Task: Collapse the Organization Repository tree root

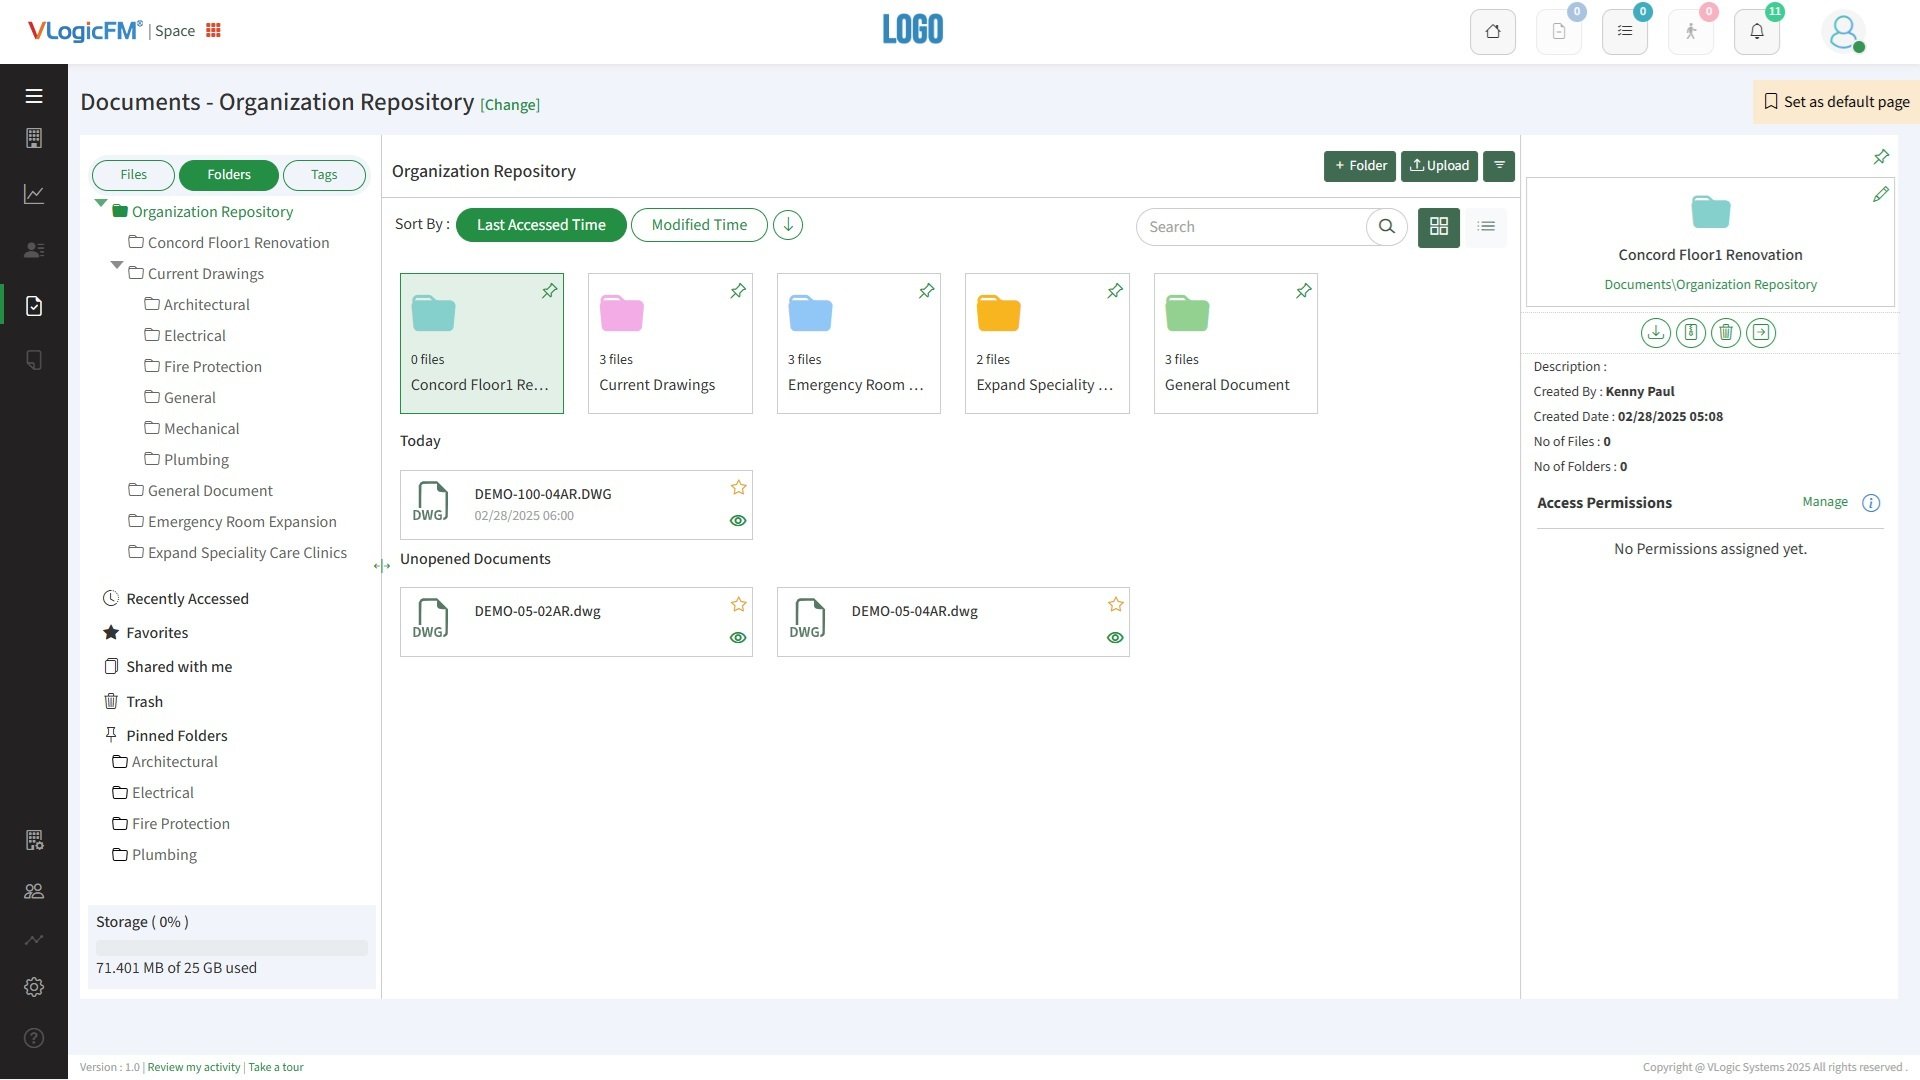Action: point(101,203)
